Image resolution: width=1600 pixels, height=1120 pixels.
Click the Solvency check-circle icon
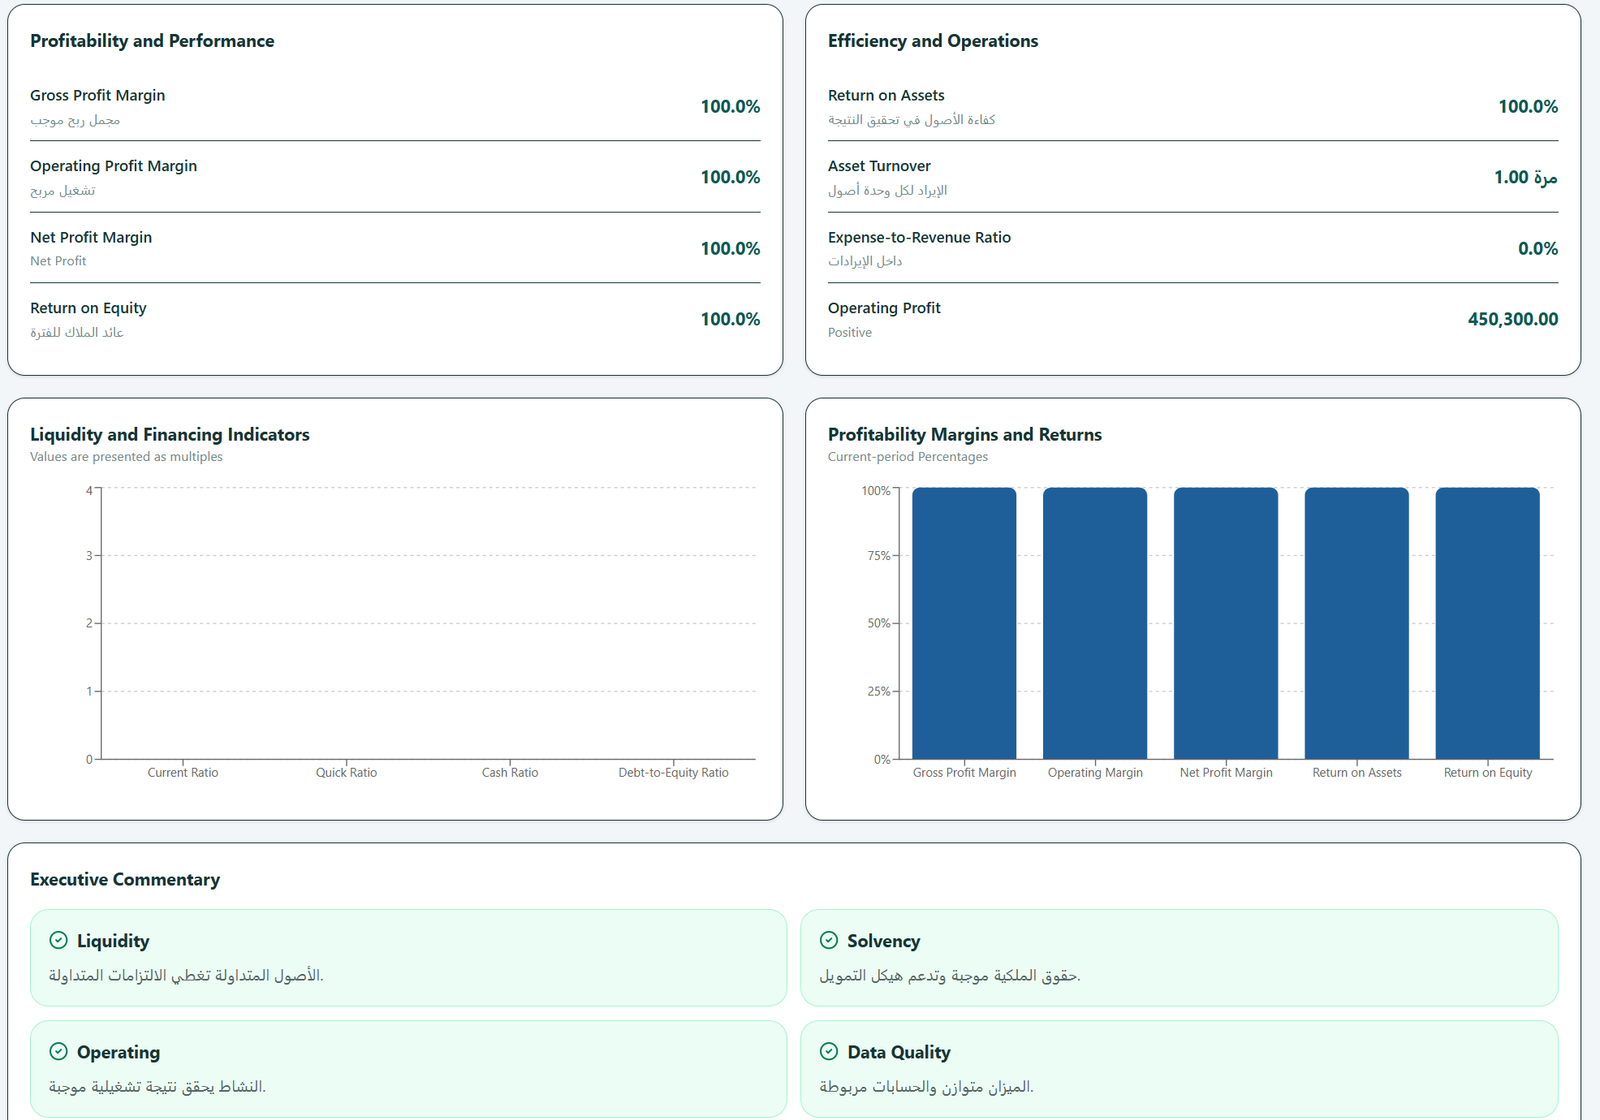tap(829, 940)
